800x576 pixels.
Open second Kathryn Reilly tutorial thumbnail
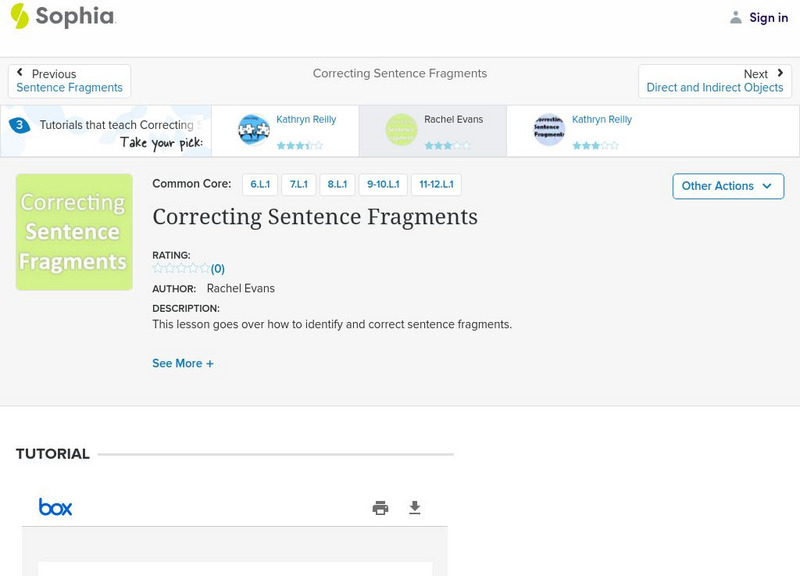[549, 130]
